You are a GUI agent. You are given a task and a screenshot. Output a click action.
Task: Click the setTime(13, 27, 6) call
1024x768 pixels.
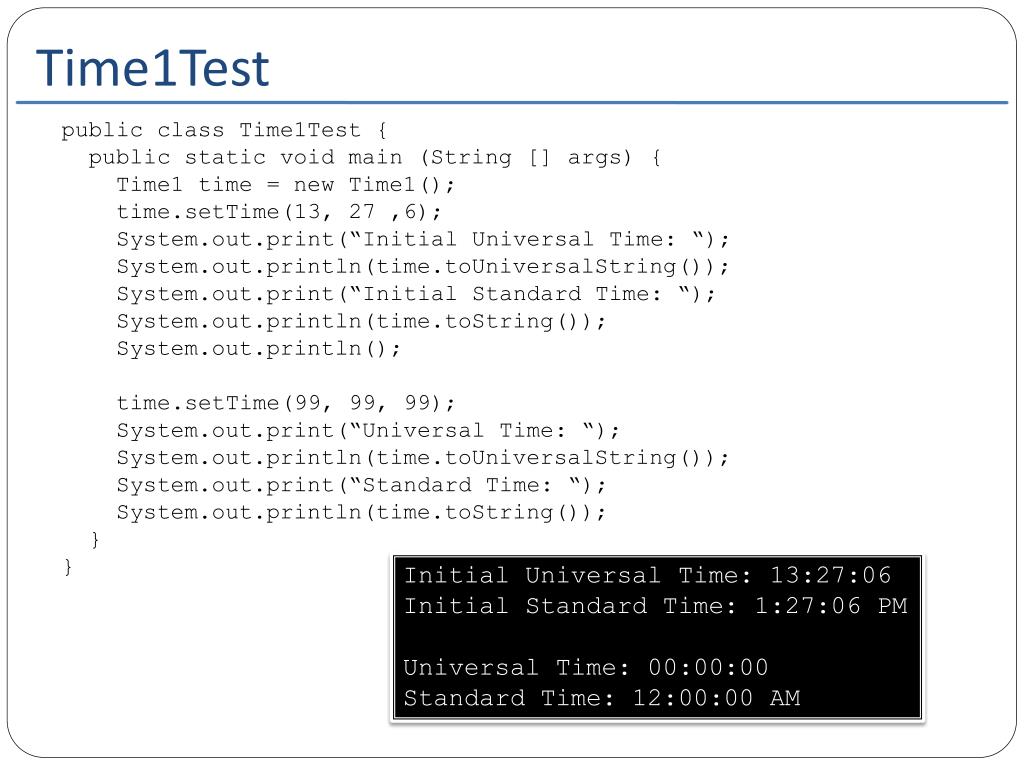click(x=278, y=212)
